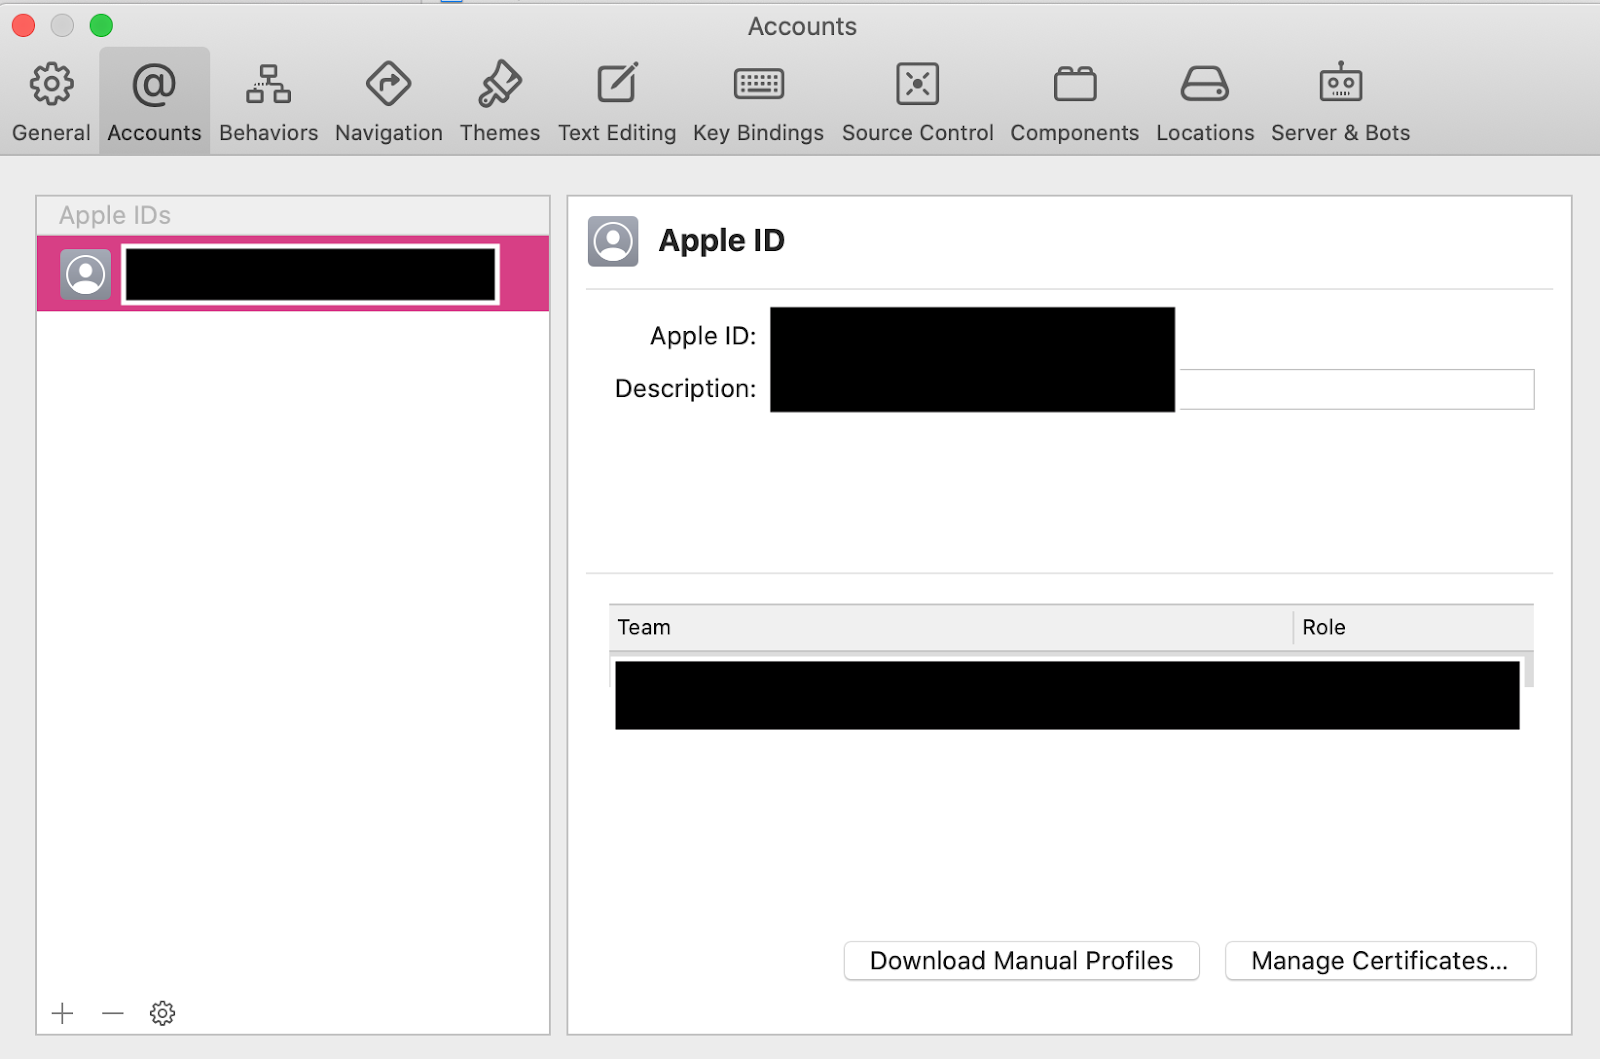Open Server & Bots preferences
This screenshot has height=1059, width=1600.
click(x=1340, y=102)
